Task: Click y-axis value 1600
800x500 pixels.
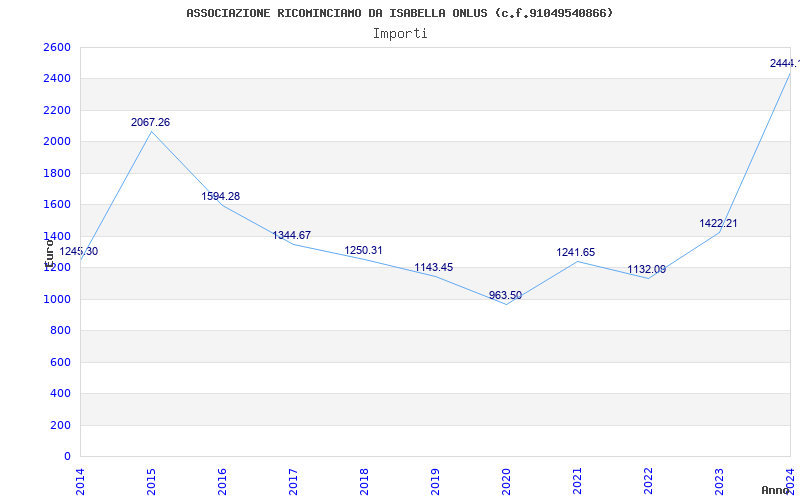Action: tap(57, 205)
